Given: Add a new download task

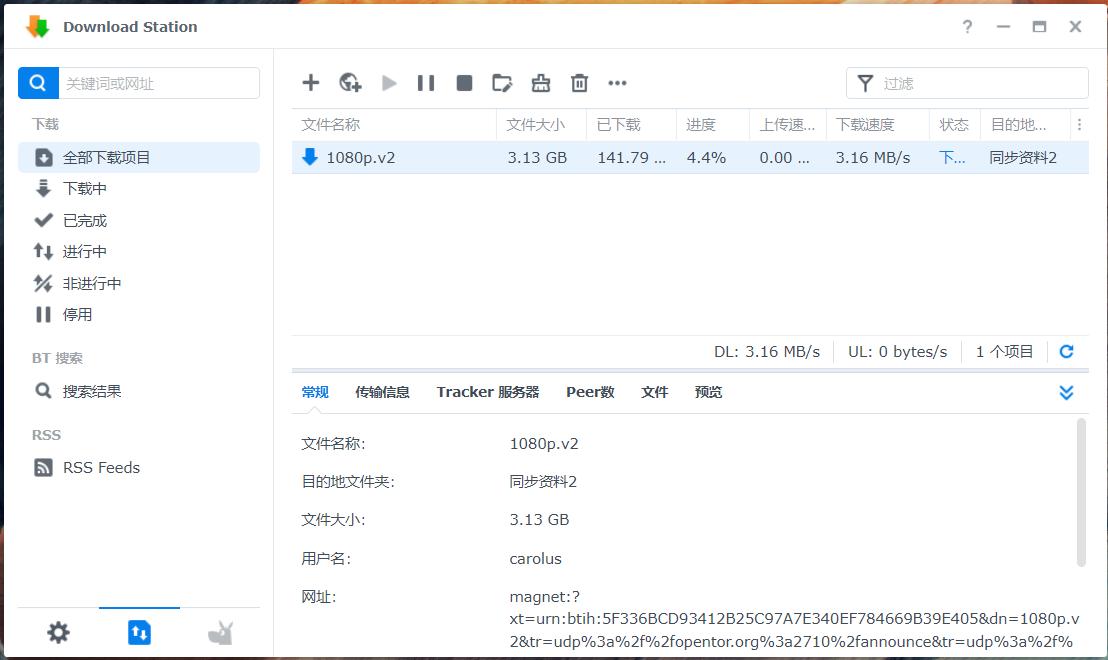Looking at the screenshot, I should click(x=311, y=83).
